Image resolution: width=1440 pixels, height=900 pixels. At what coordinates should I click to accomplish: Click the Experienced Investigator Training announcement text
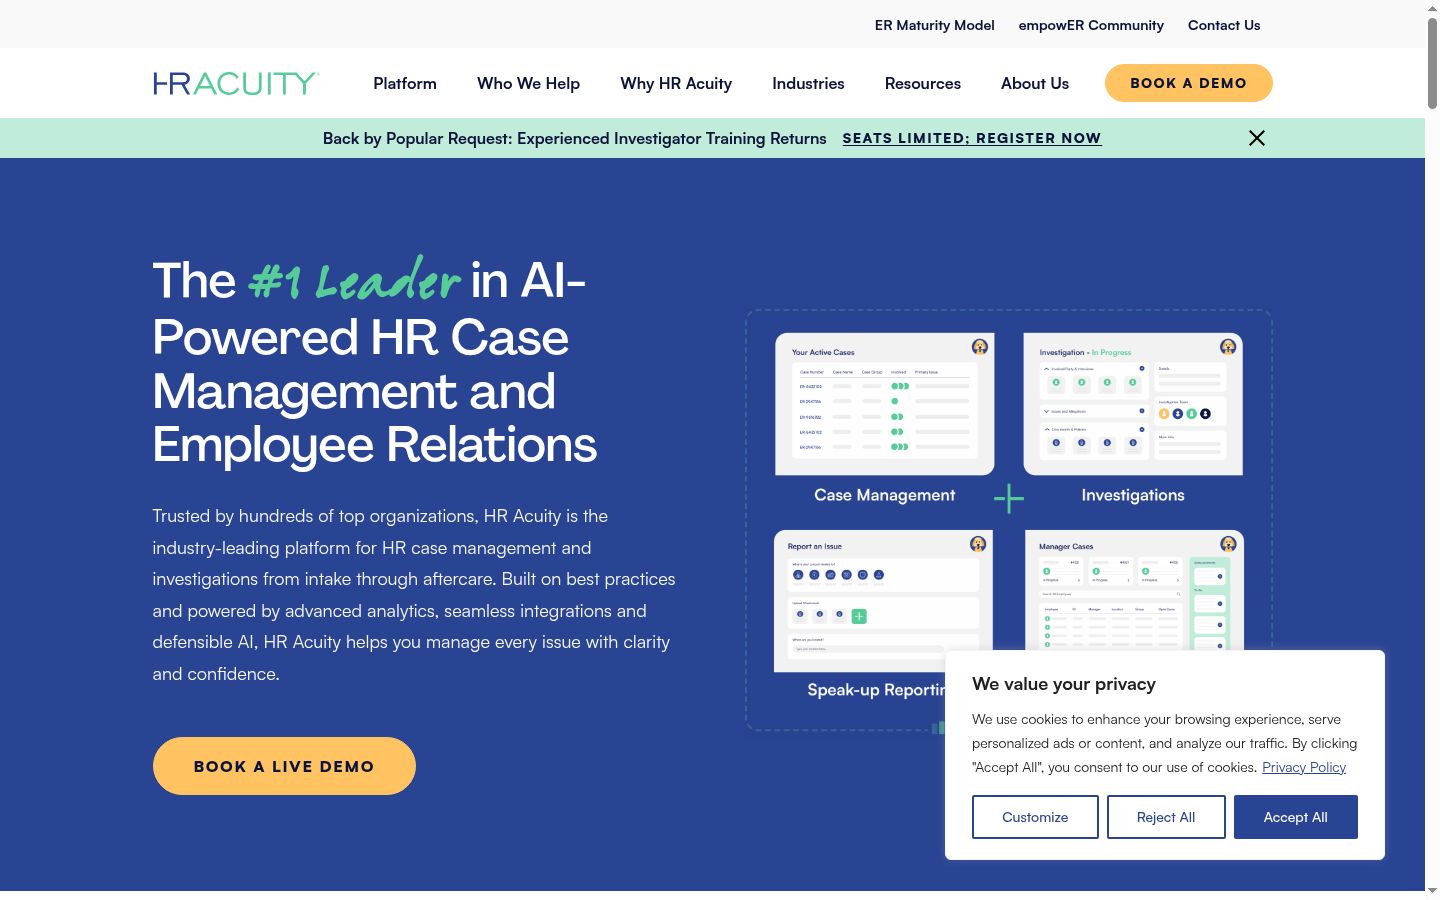(x=574, y=138)
